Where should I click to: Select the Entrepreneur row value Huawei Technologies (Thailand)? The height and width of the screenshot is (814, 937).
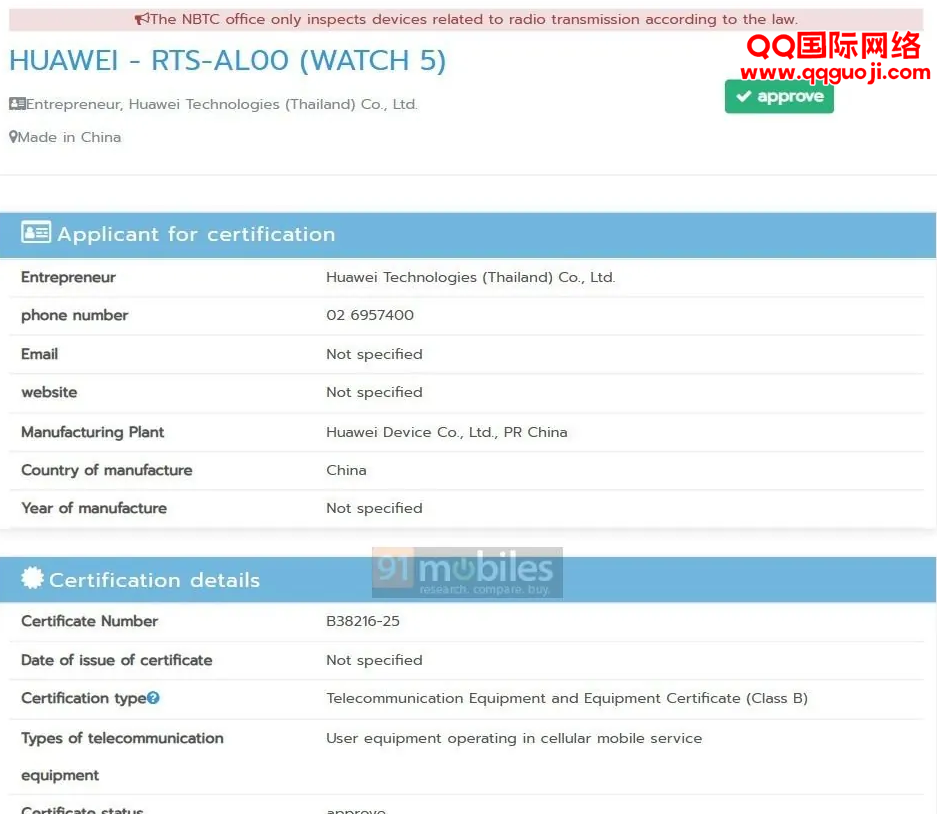pos(470,278)
